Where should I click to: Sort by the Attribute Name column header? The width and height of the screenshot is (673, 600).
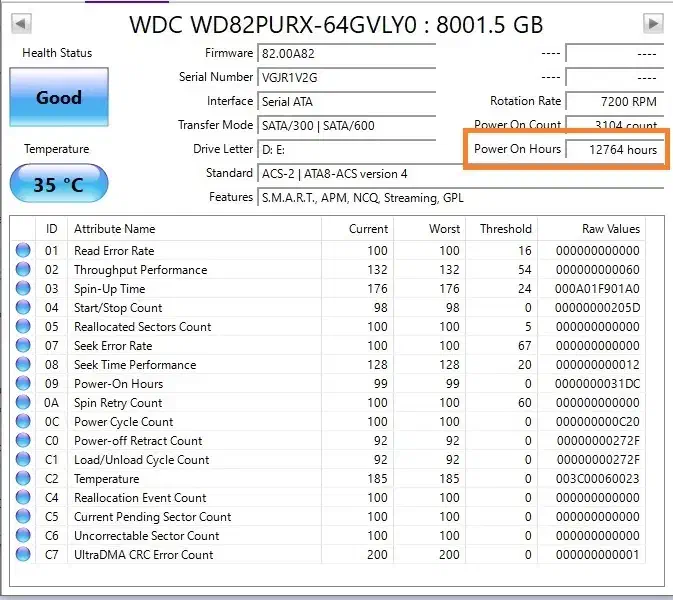pyautogui.click(x=115, y=229)
